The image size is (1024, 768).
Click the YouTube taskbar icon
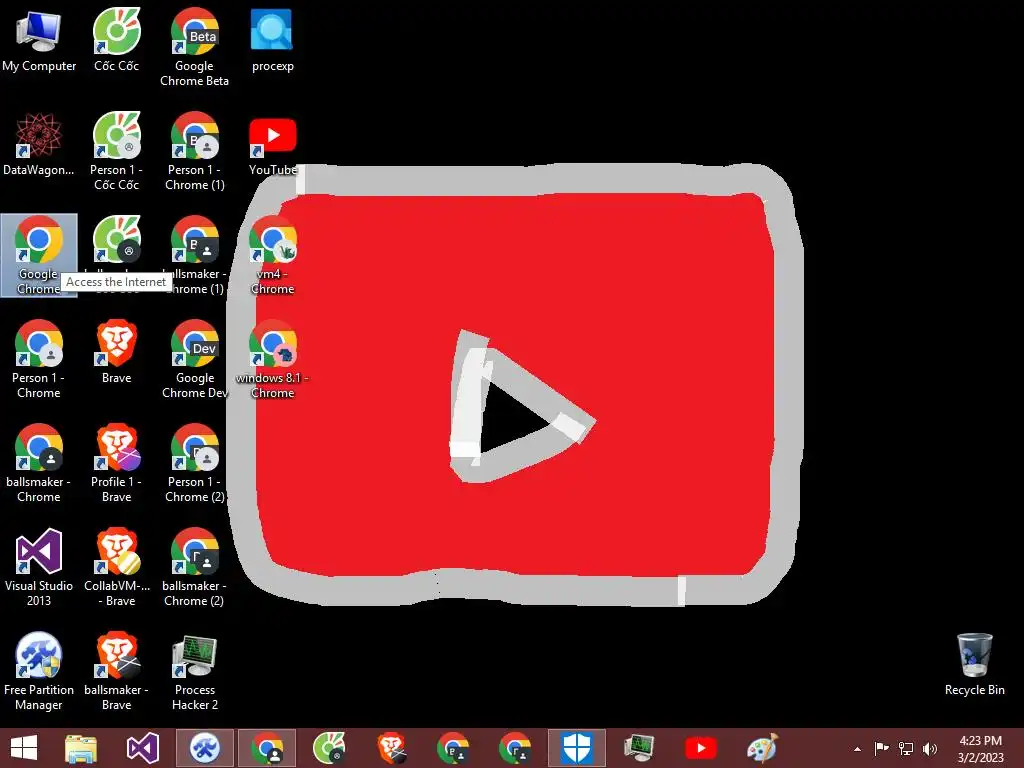click(701, 748)
